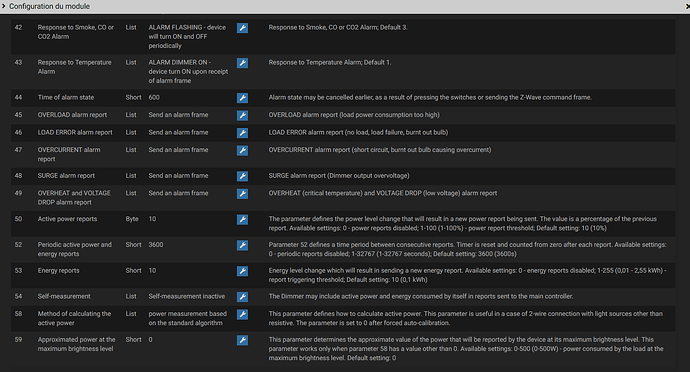Screen dimensions: 690x372
Task: Close the module configuration panel
Action: pos(687,7)
